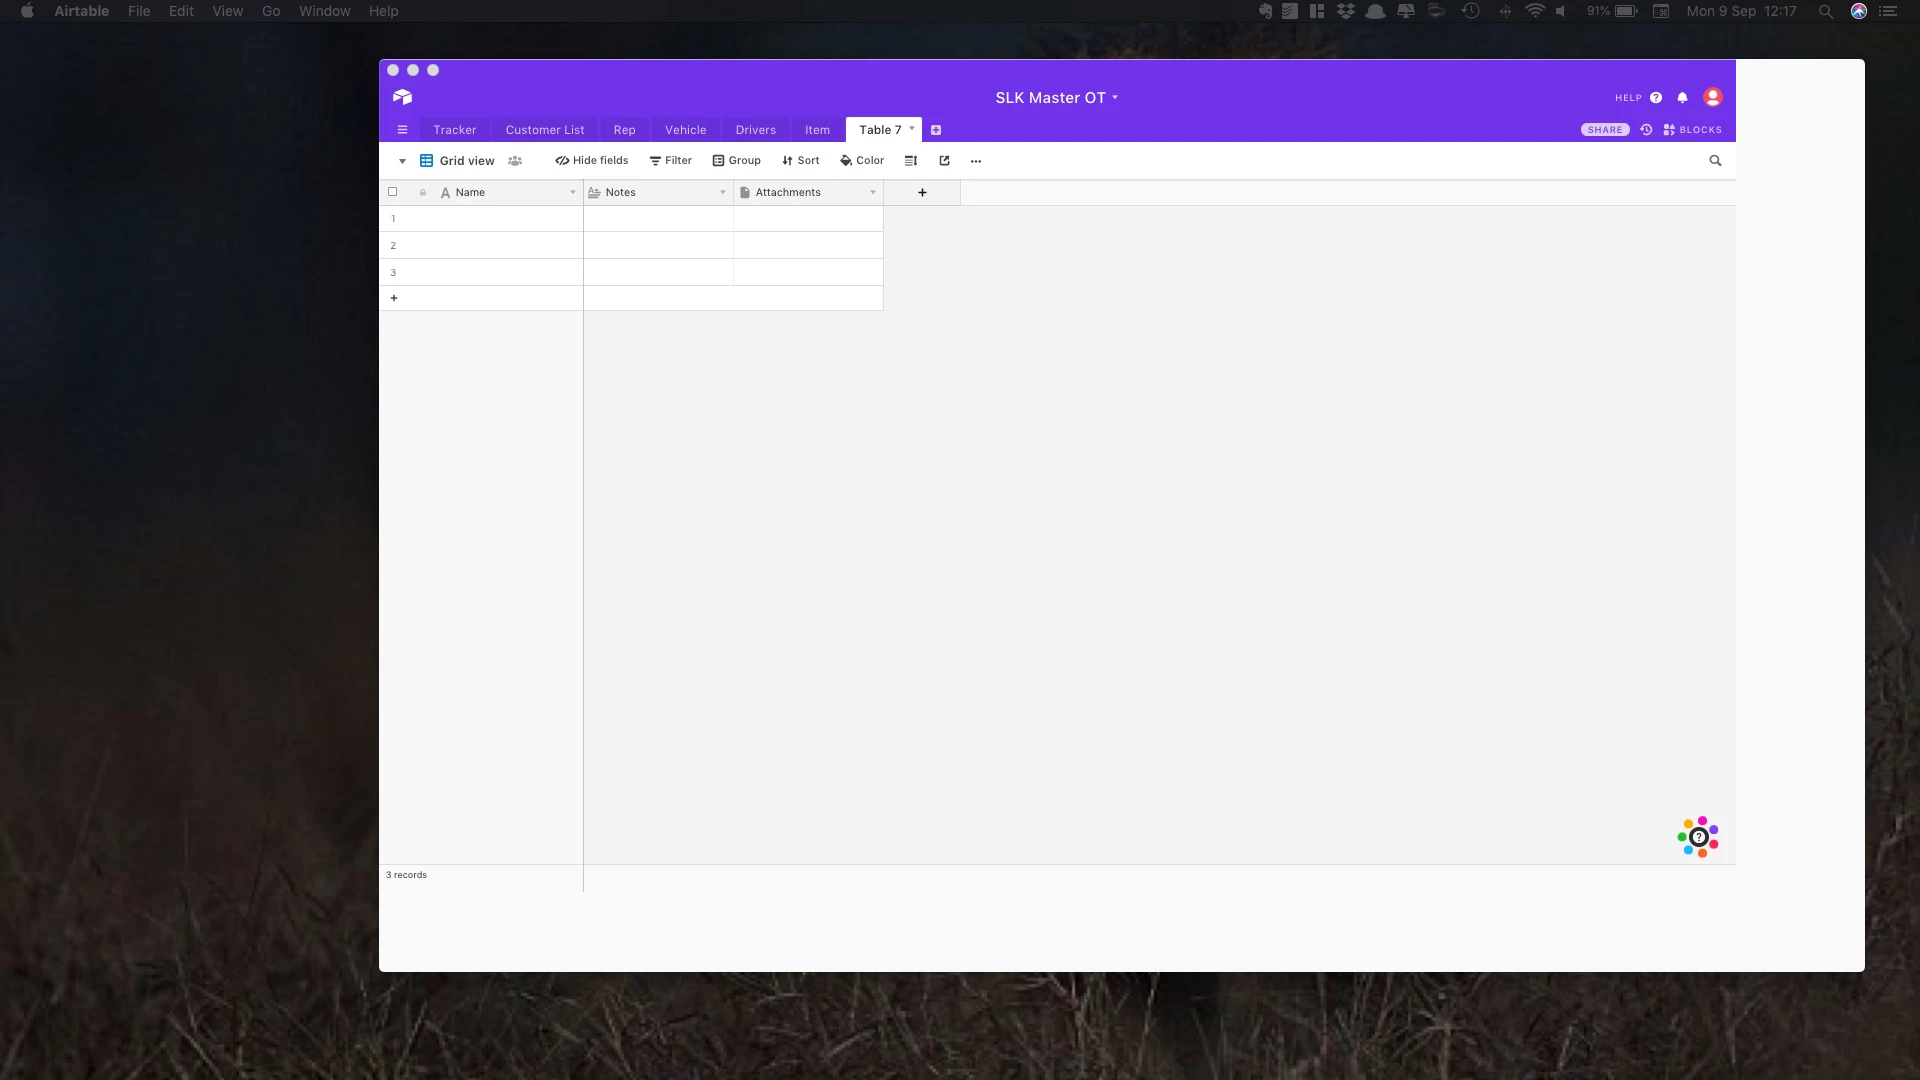Open the search magnifier in toolbar

tap(1715, 161)
